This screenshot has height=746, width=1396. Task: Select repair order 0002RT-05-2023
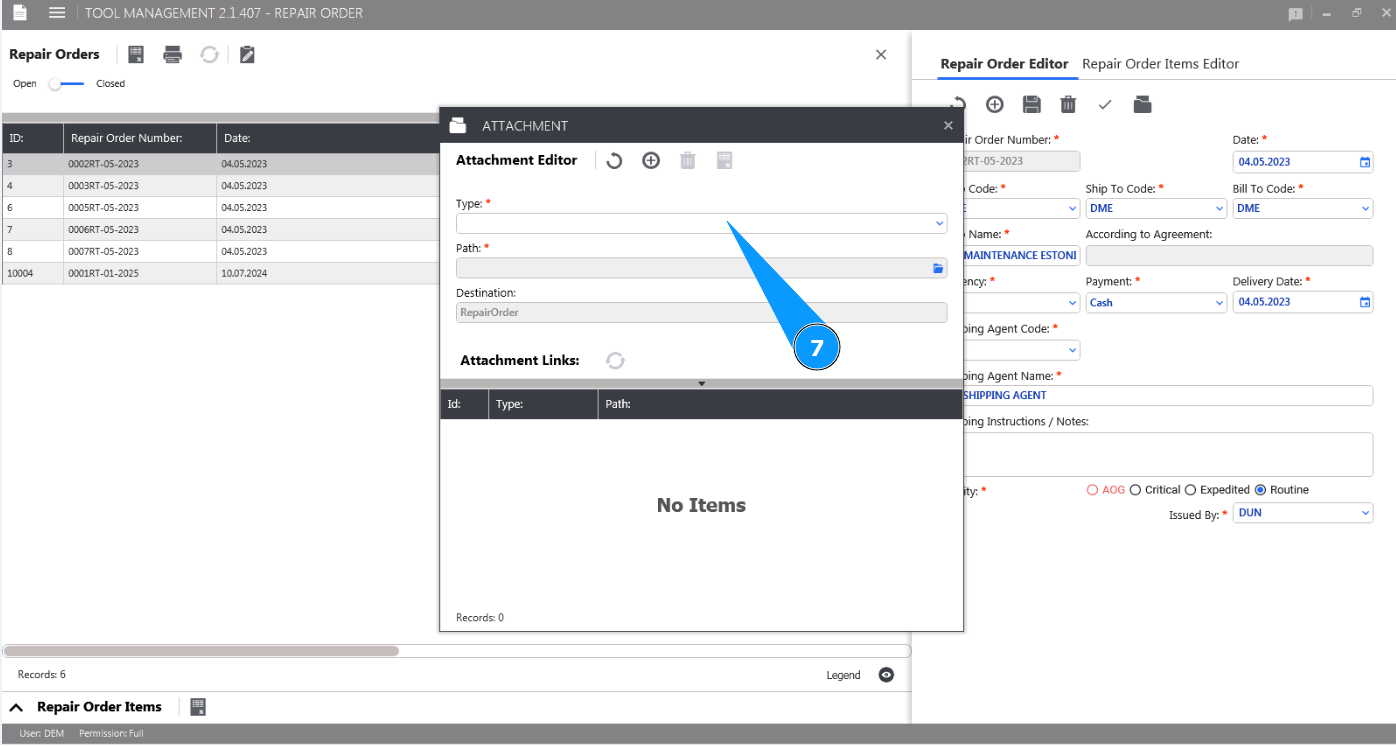click(221, 164)
